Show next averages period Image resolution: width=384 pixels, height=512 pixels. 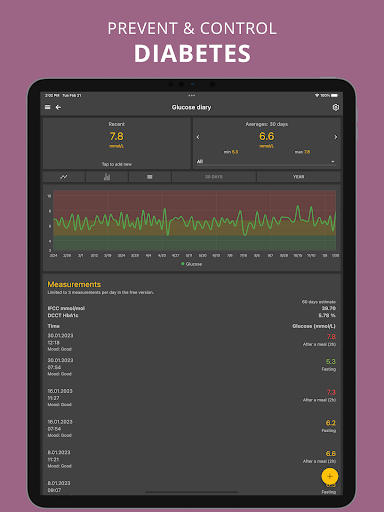coord(336,137)
